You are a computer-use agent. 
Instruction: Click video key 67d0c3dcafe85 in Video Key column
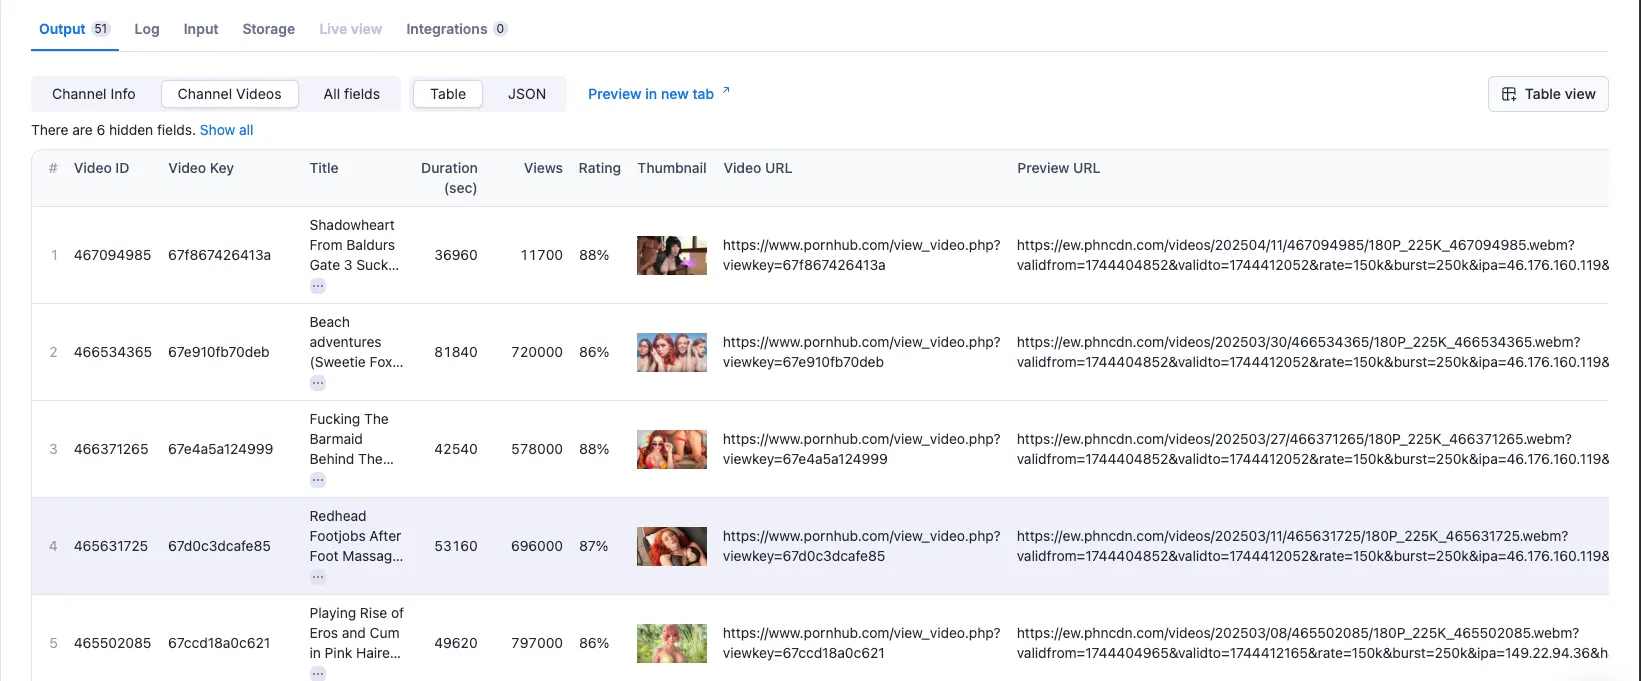(219, 546)
